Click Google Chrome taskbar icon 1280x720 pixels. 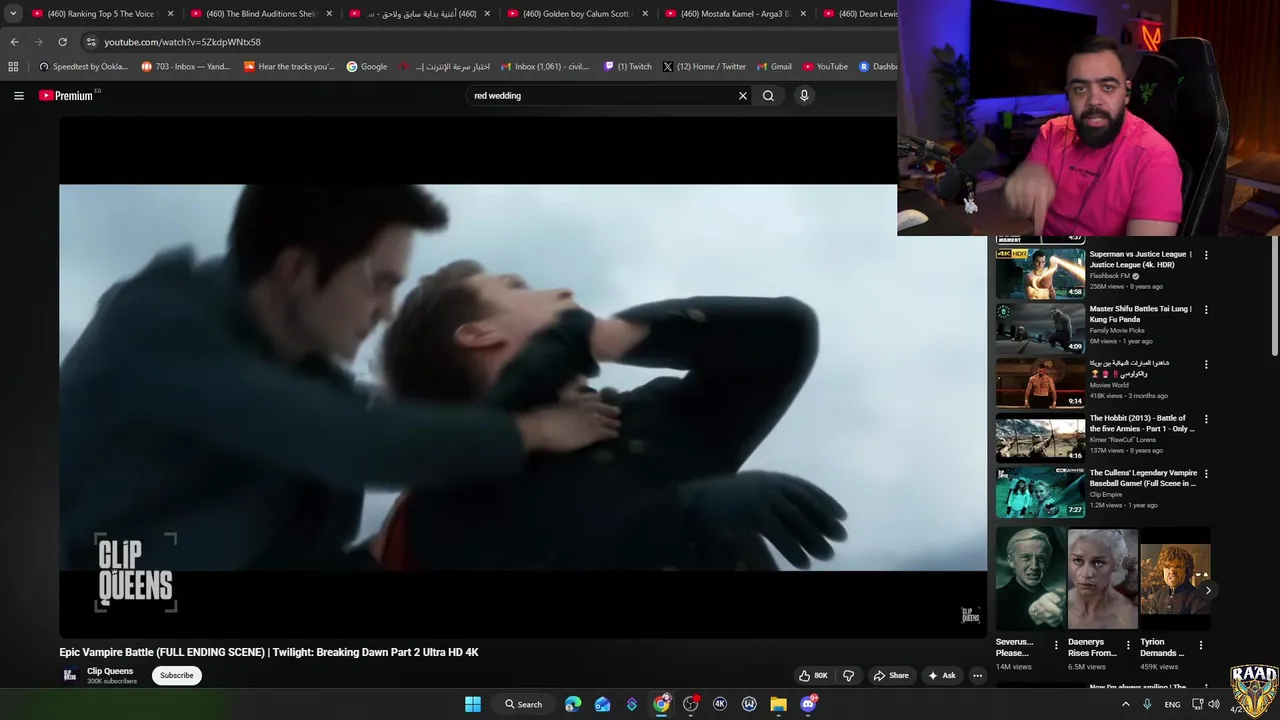click(662, 704)
